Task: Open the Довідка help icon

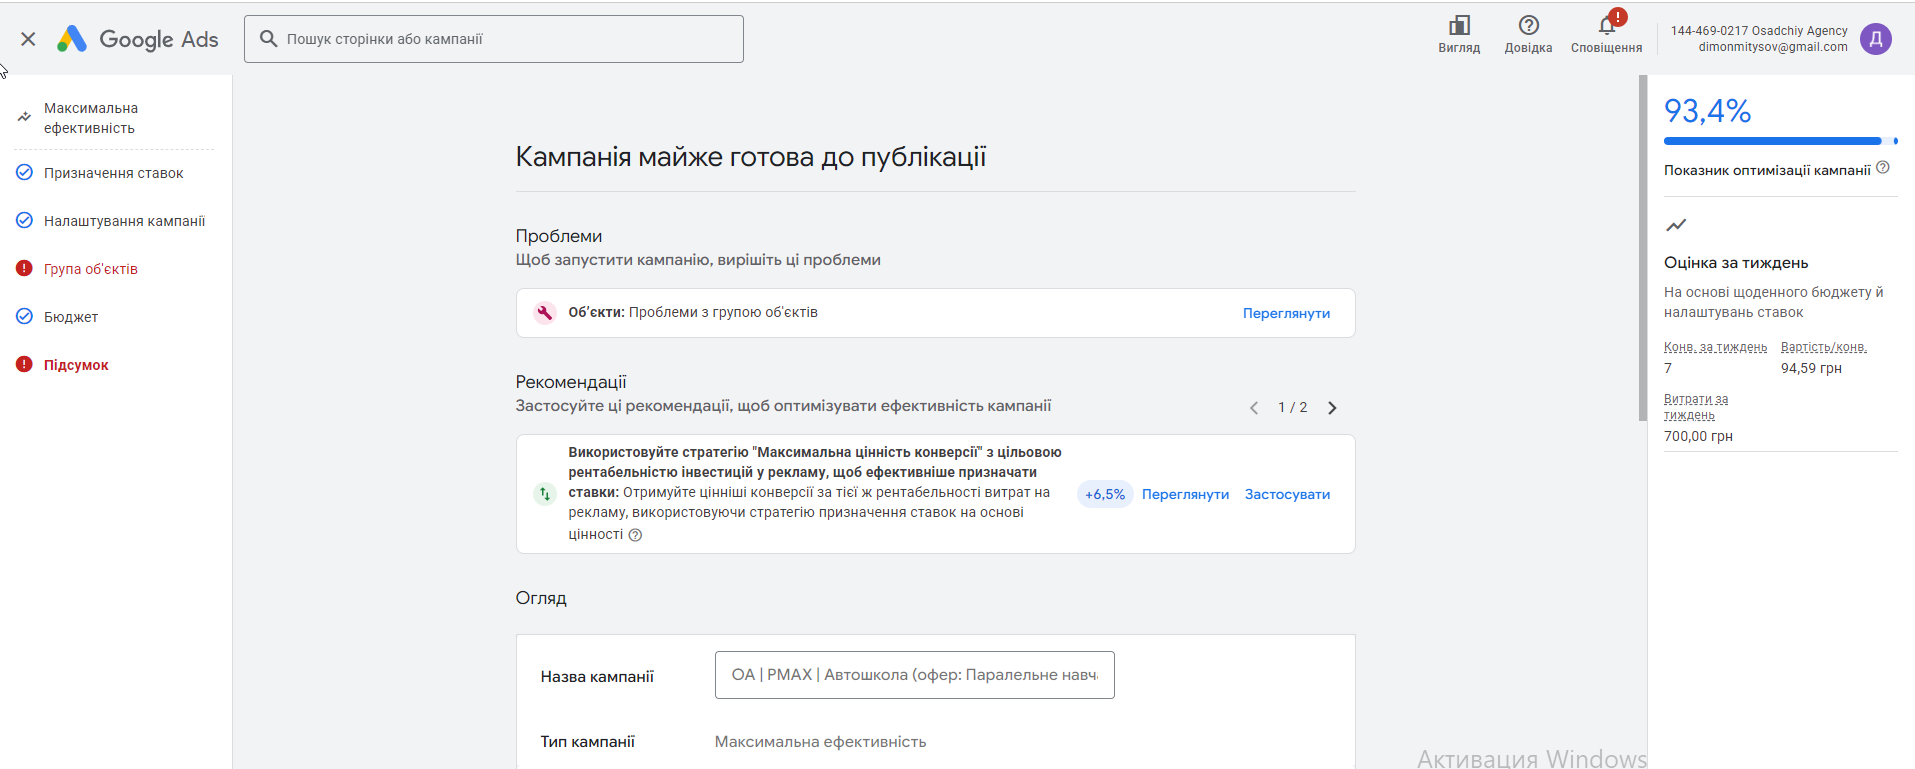Action: [1528, 26]
